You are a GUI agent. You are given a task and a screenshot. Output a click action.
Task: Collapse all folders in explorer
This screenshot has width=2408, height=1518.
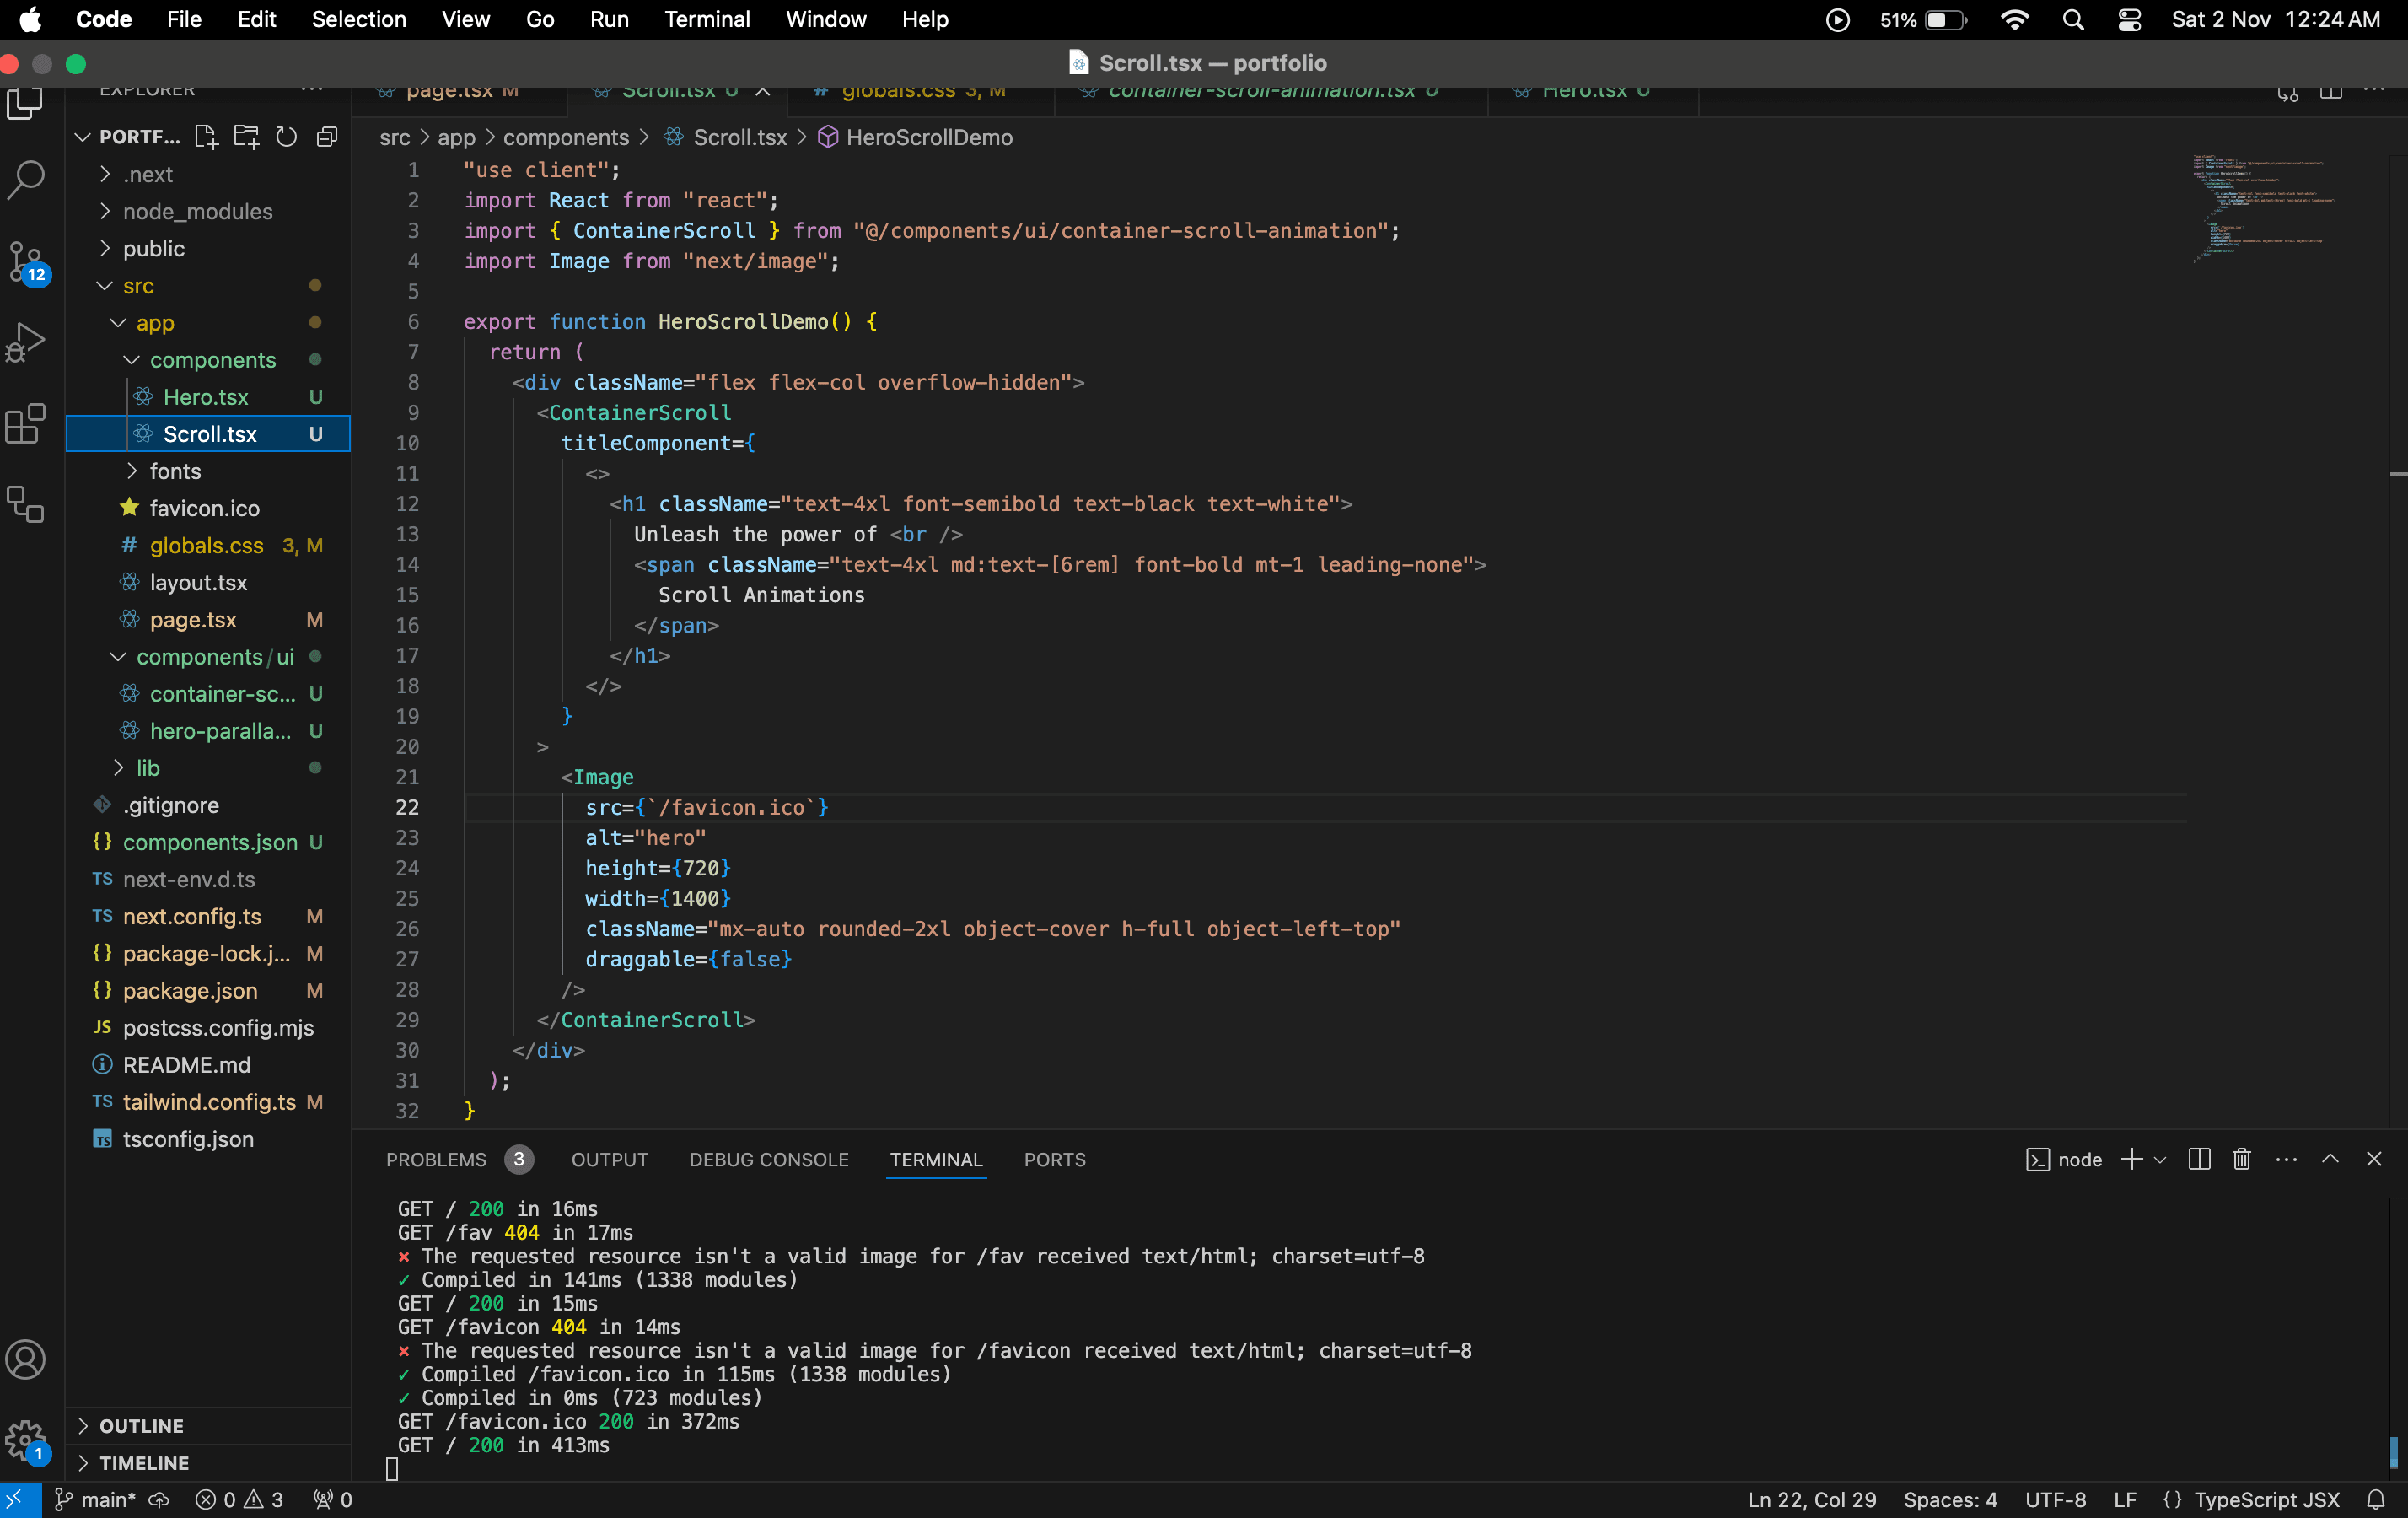327,137
